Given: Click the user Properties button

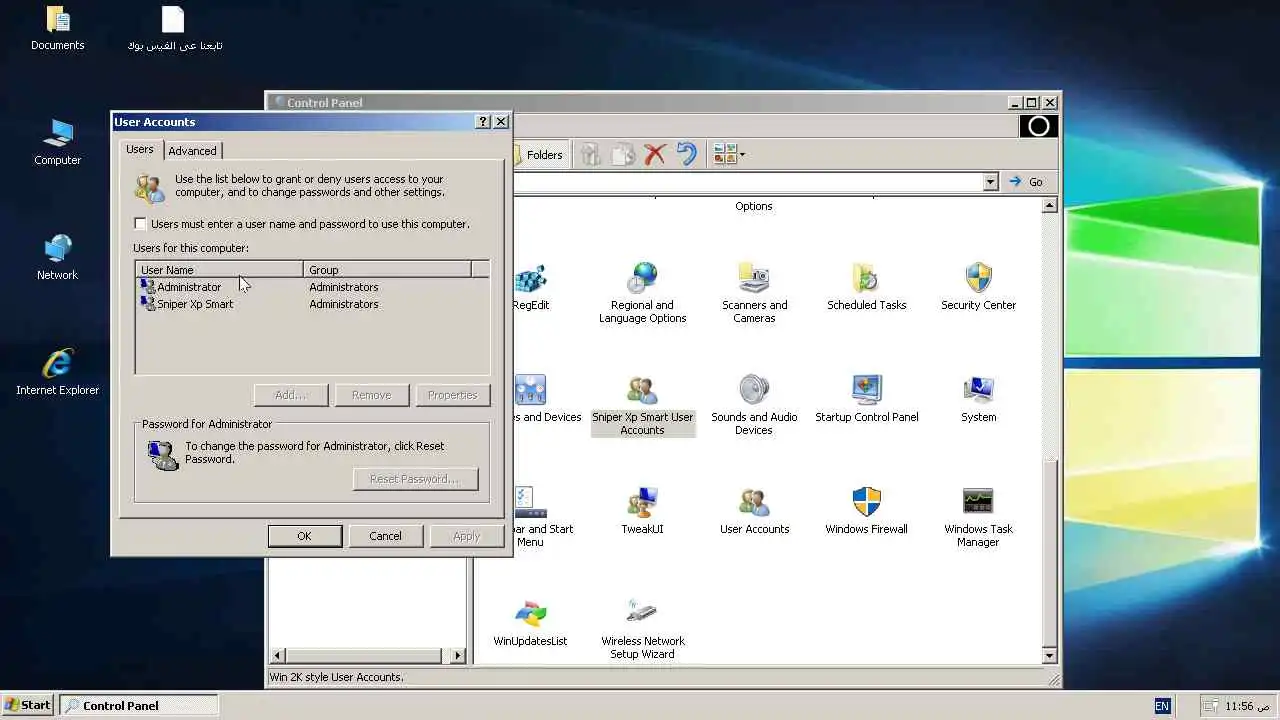Looking at the screenshot, I should coord(452,395).
